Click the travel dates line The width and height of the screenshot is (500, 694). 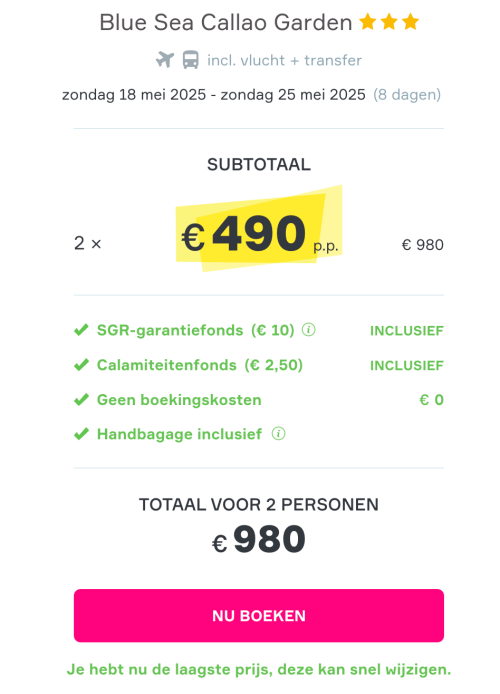(251, 95)
